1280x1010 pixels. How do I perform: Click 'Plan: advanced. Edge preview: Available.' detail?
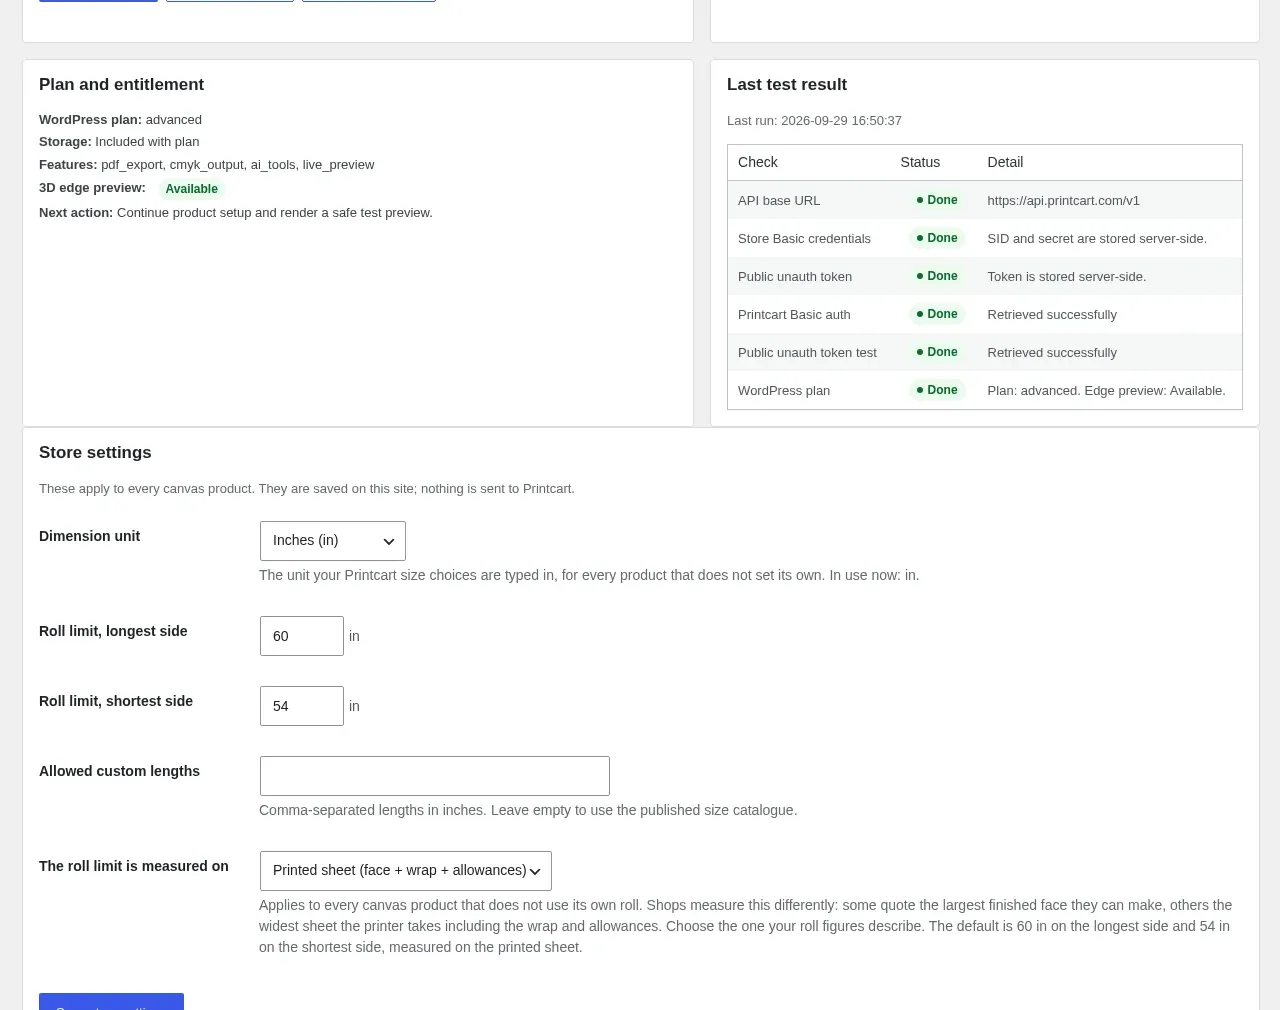click(x=1106, y=390)
